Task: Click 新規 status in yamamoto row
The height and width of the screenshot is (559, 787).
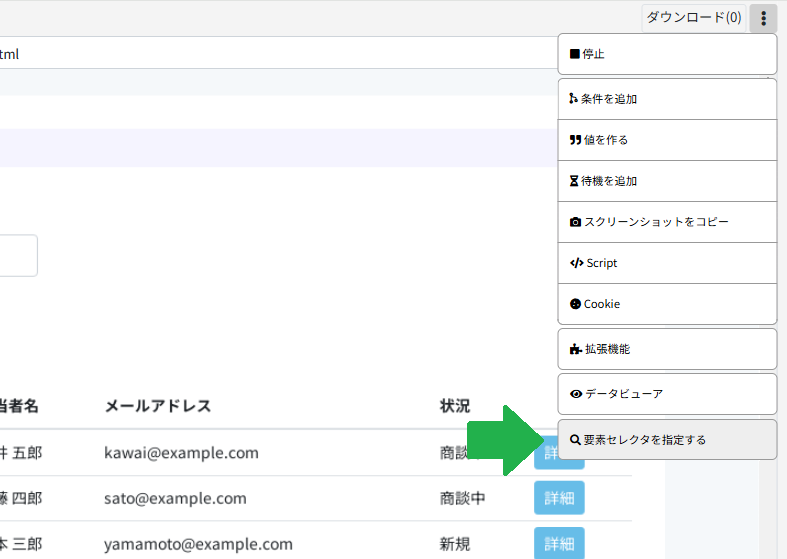Action: [x=455, y=544]
